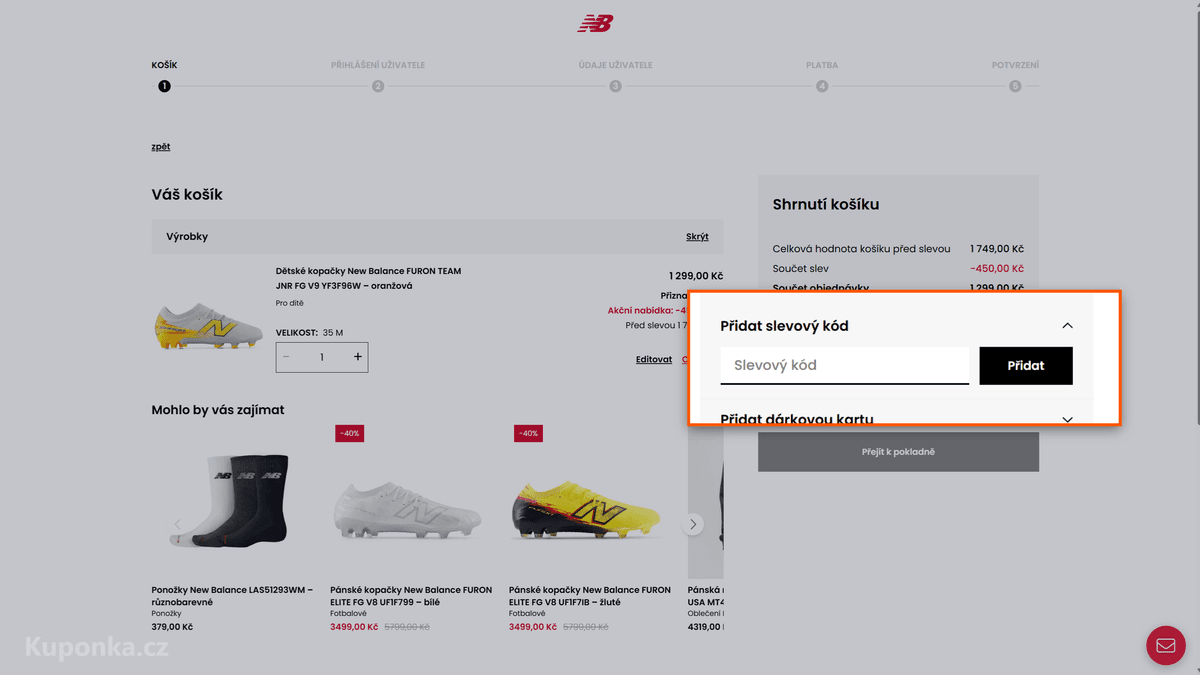Click the 379,00 Kč socks price
The width and height of the screenshot is (1200, 675).
[x=172, y=627]
